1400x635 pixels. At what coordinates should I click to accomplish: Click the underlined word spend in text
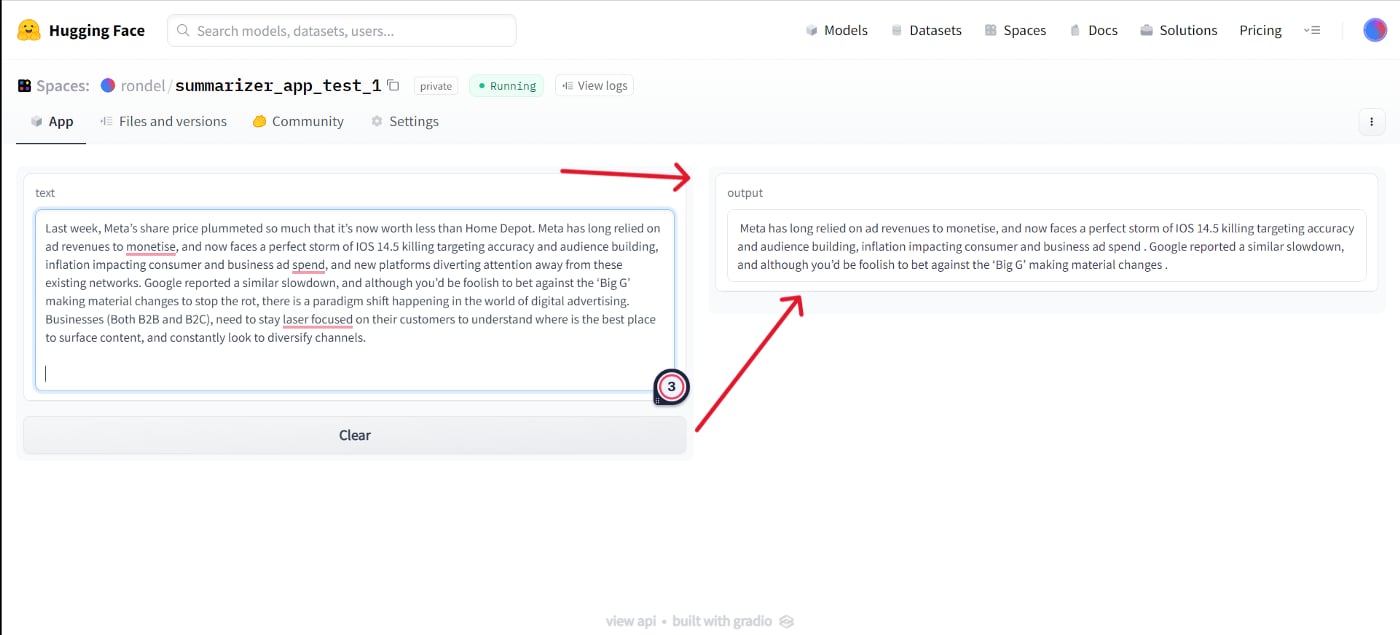coord(309,266)
